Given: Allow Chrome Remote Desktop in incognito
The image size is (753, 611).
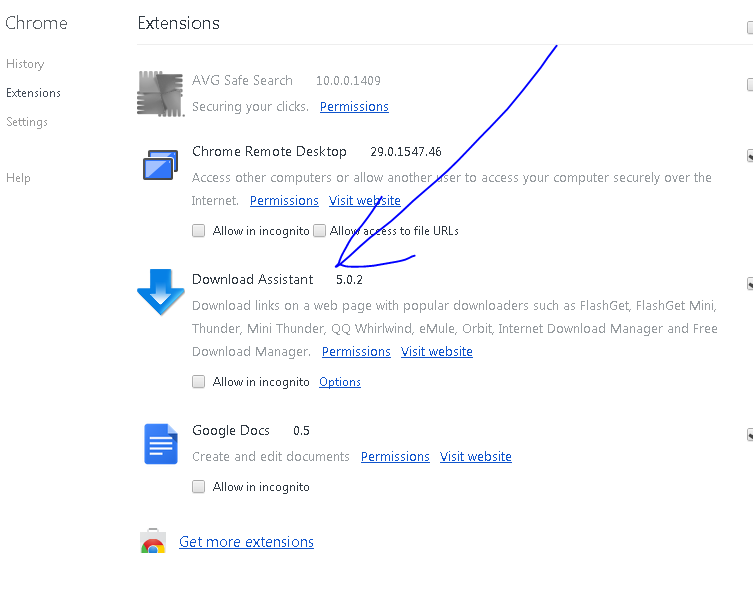Looking at the screenshot, I should [x=198, y=231].
